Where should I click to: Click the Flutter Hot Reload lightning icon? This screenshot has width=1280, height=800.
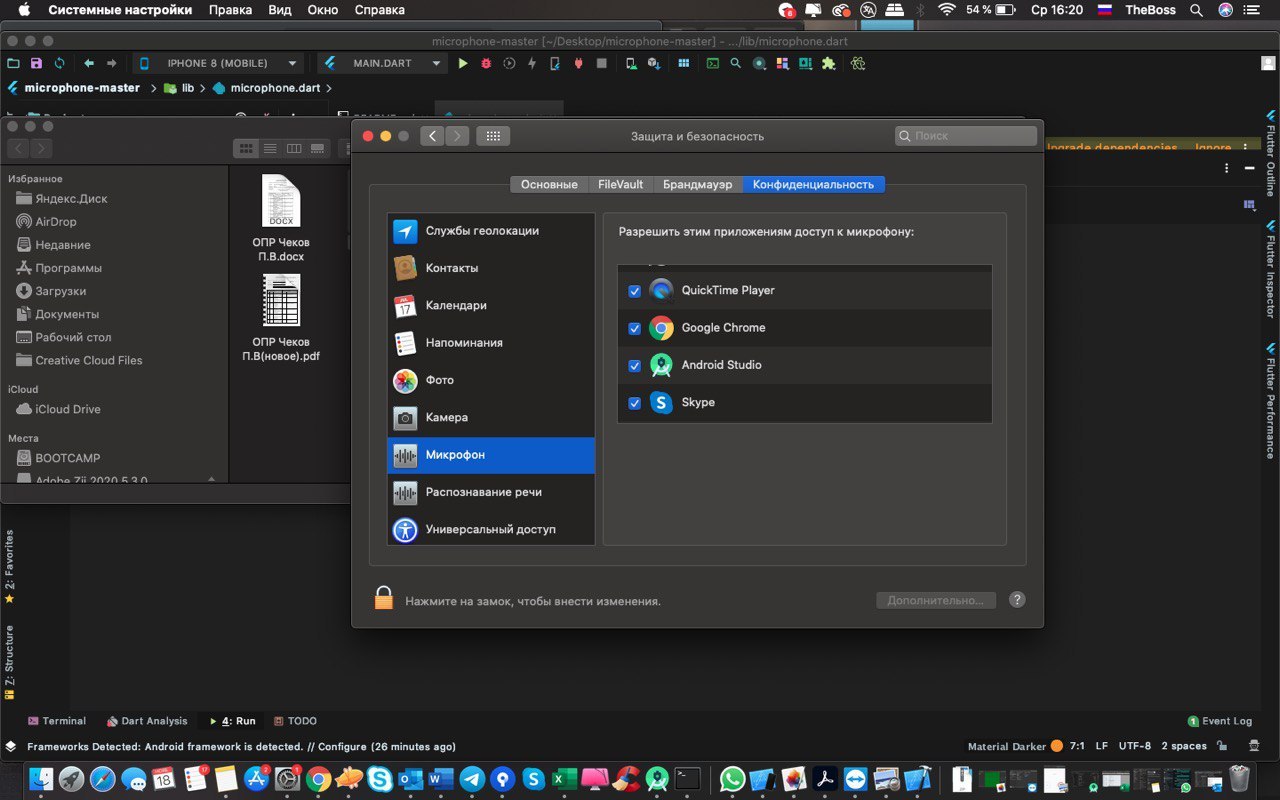[x=532, y=63]
